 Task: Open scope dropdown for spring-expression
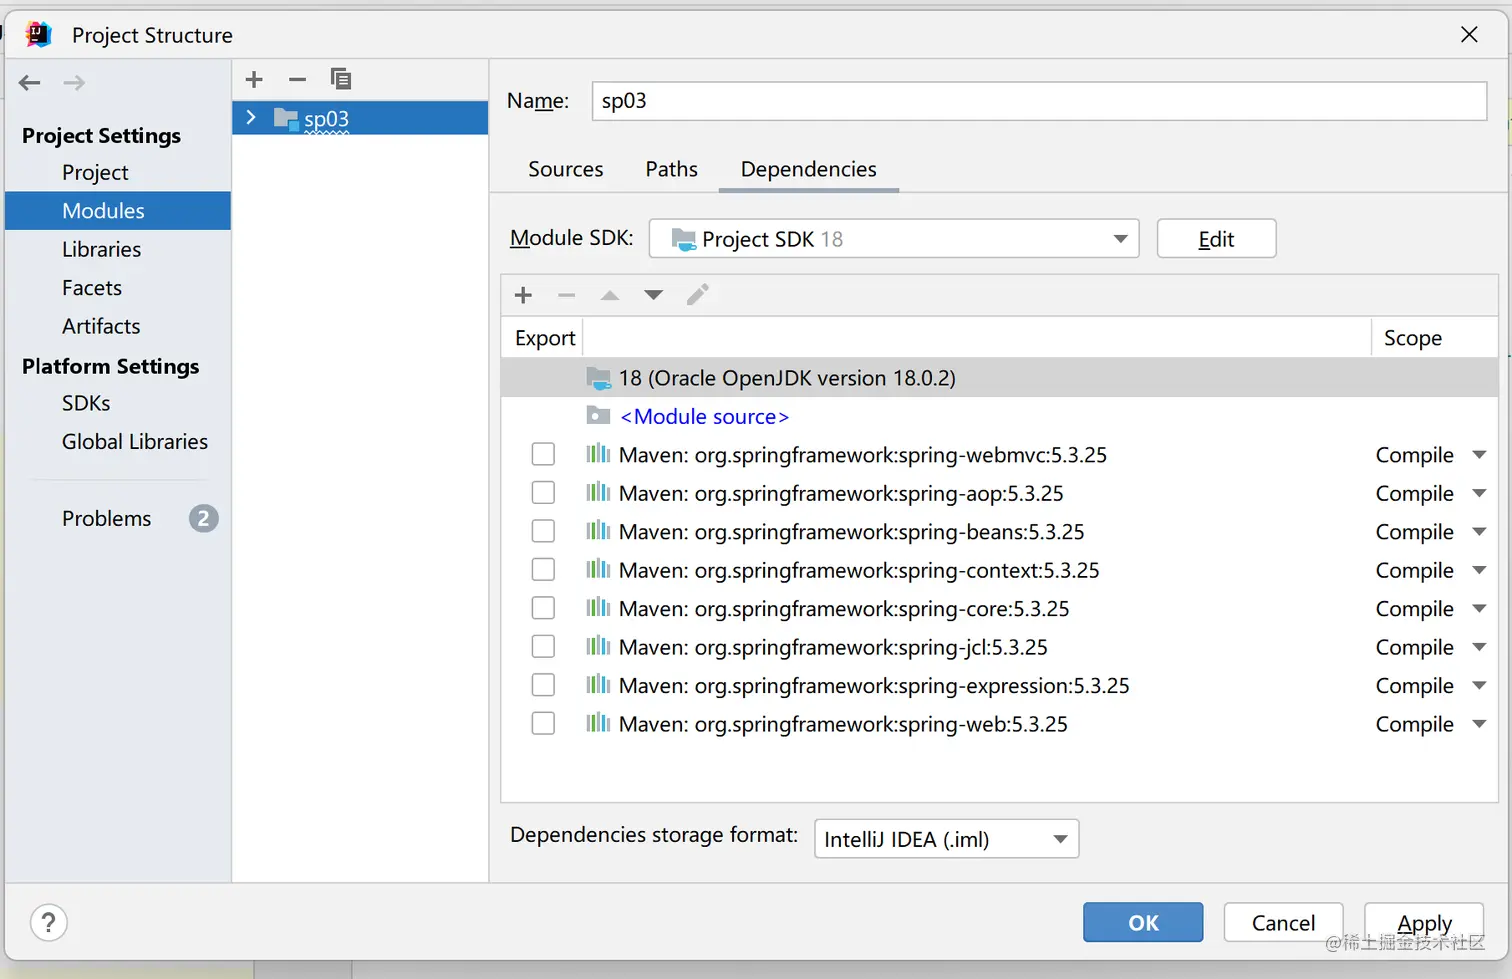point(1479,686)
